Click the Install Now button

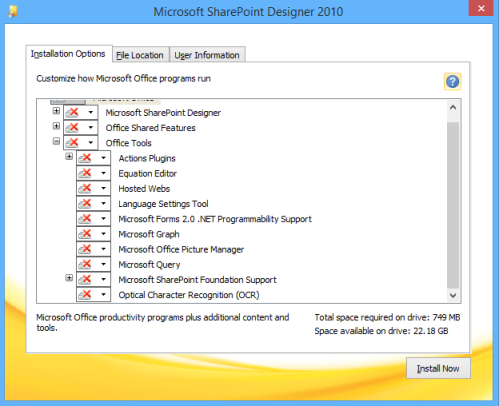point(438,368)
